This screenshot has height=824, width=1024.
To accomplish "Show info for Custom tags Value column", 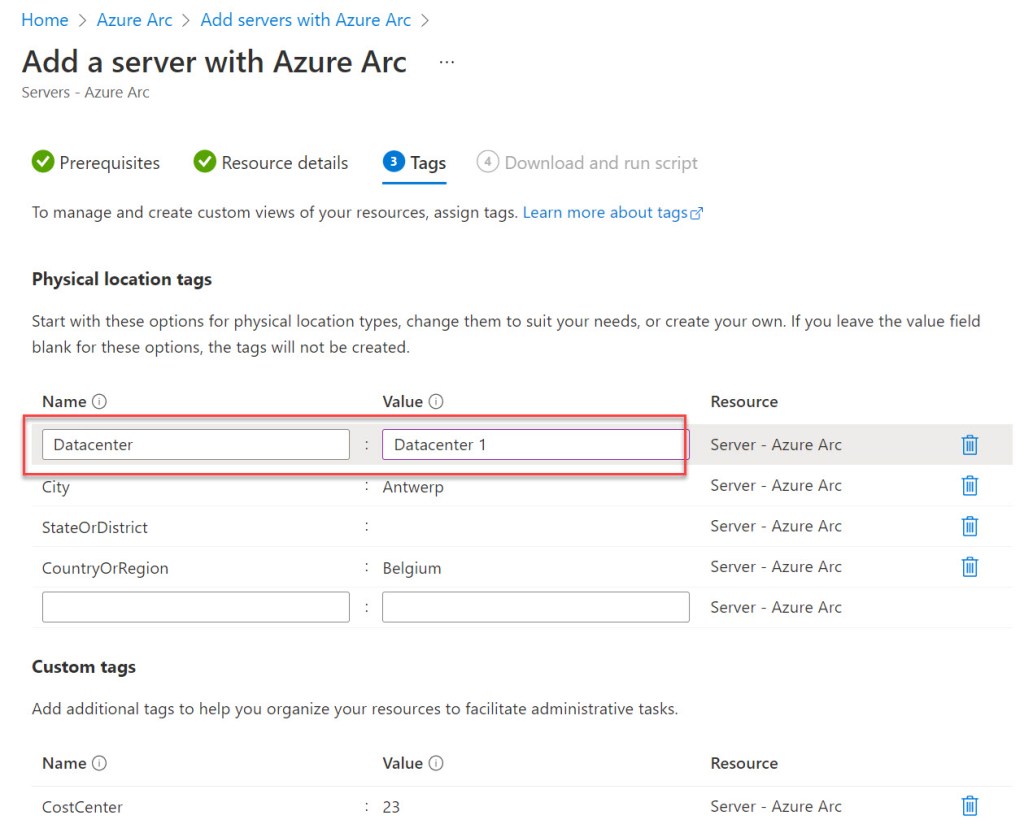I will tap(436, 763).
